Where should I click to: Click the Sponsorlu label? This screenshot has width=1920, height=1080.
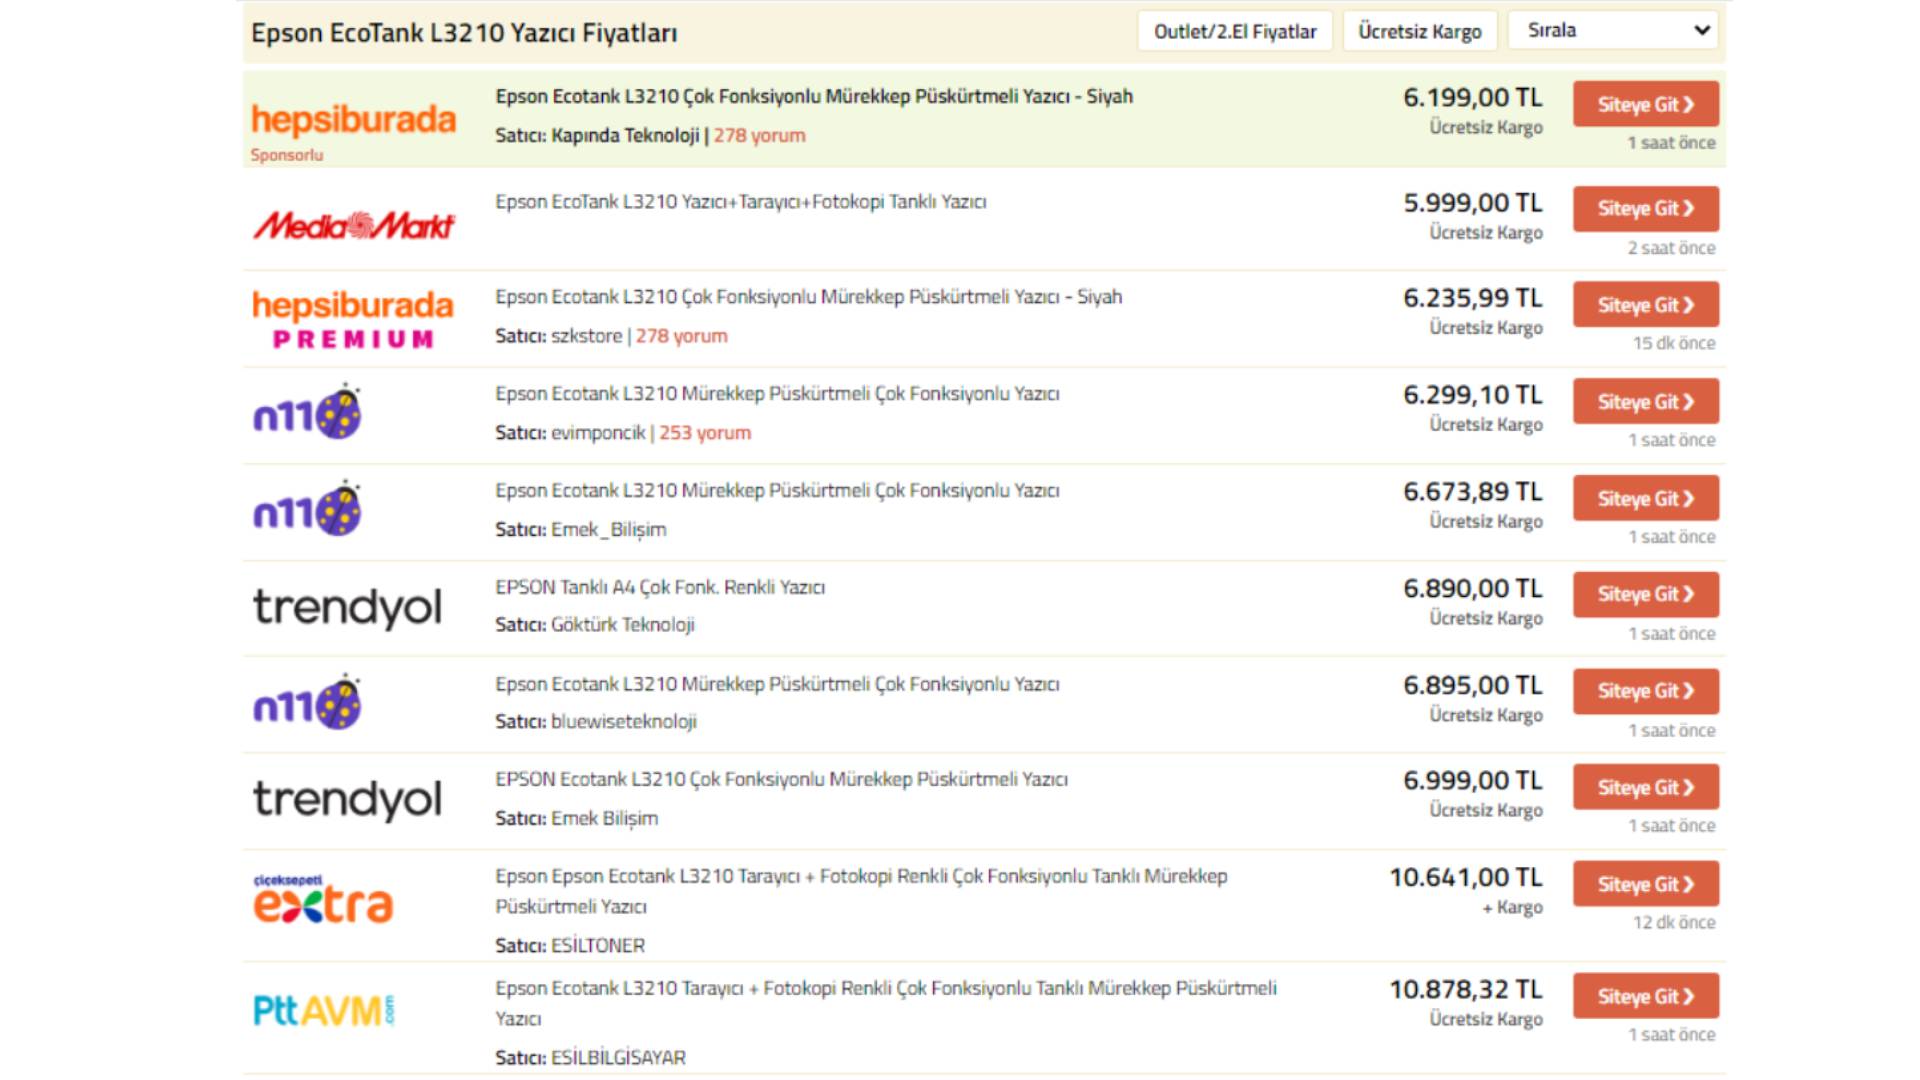click(x=287, y=155)
